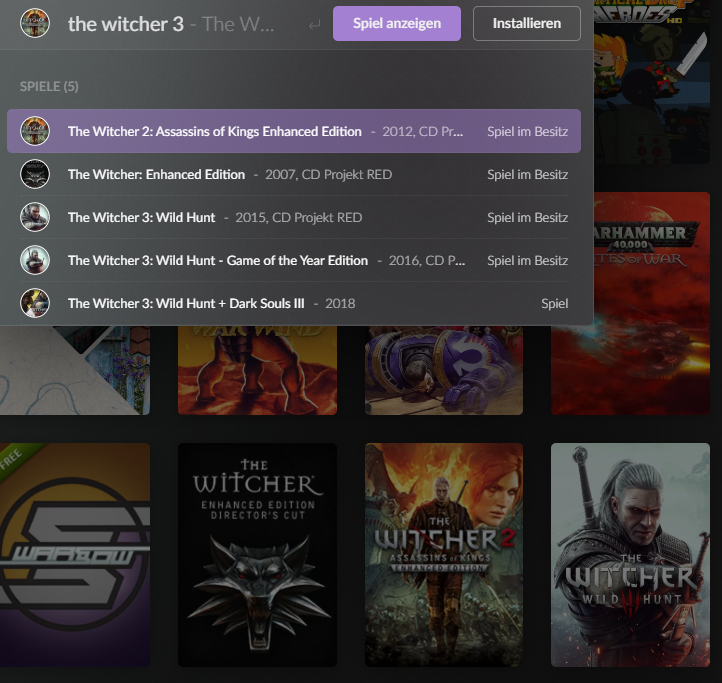This screenshot has height=683, width=722.
Task: Click The Witcher 3: Wild Hunt Geralt icon
Action: coord(35,217)
